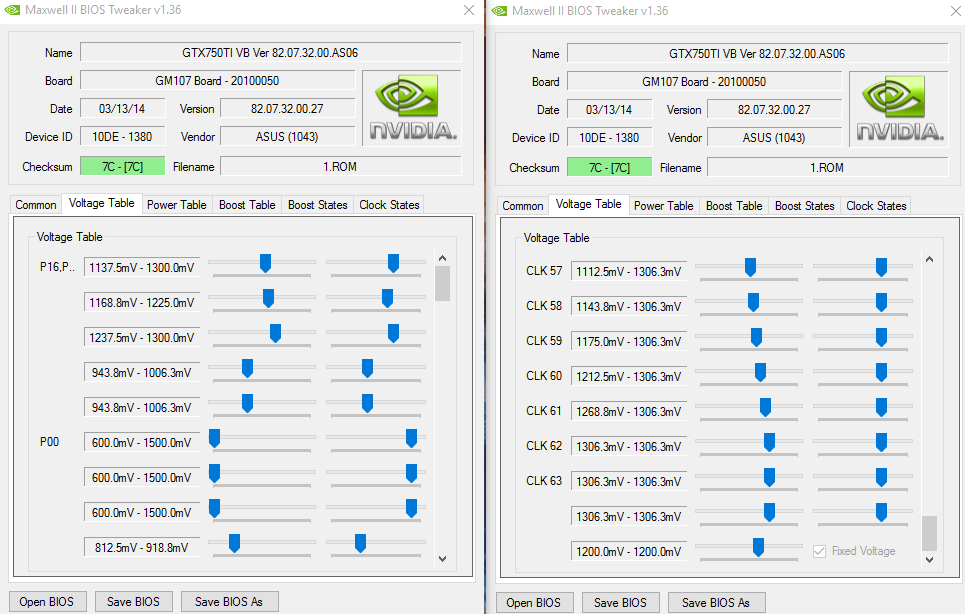Click green Checksum field in right window
The height and width of the screenshot is (614, 965).
609,168
